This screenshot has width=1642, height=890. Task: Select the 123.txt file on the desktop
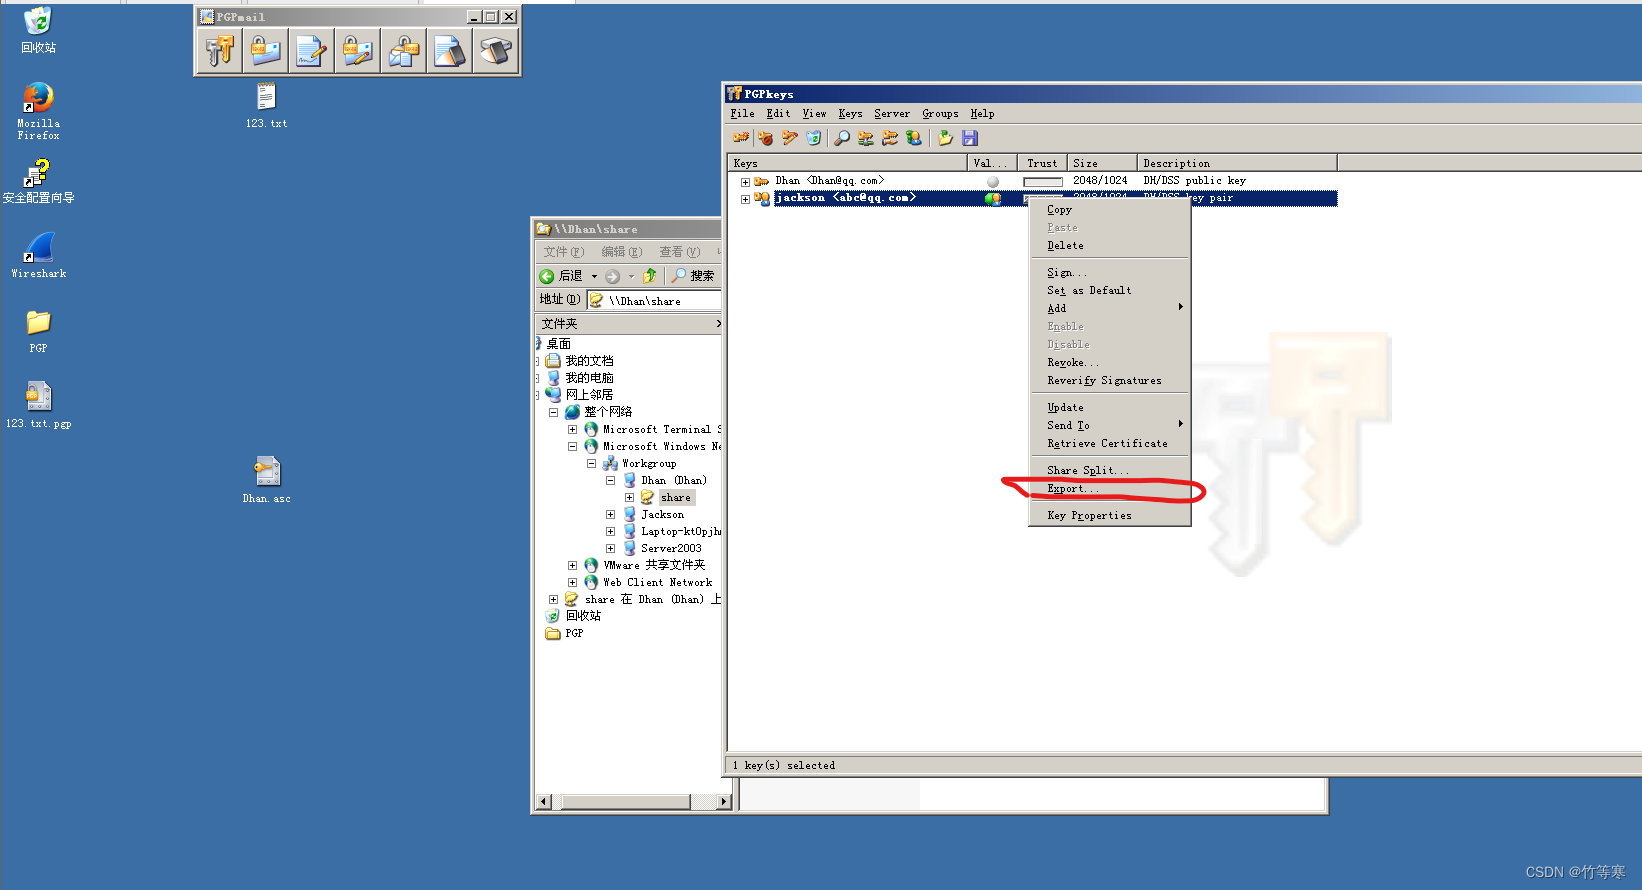point(266,105)
